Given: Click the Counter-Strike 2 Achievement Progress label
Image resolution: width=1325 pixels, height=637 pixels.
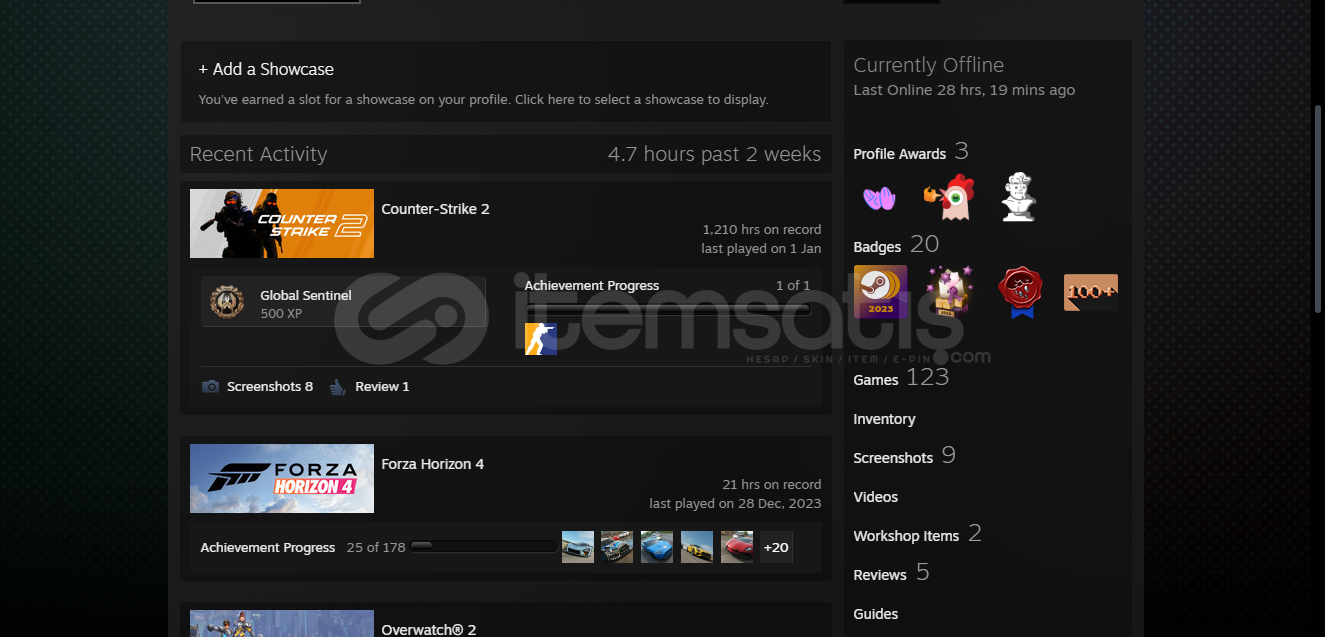Looking at the screenshot, I should coord(592,286).
